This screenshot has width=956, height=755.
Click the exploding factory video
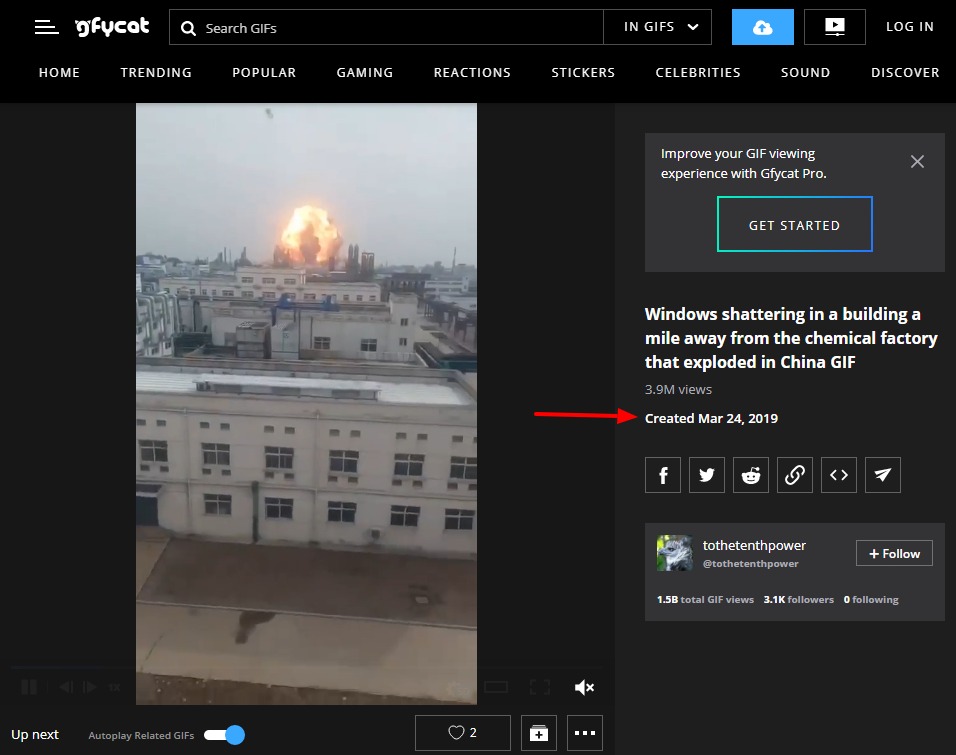tap(306, 404)
